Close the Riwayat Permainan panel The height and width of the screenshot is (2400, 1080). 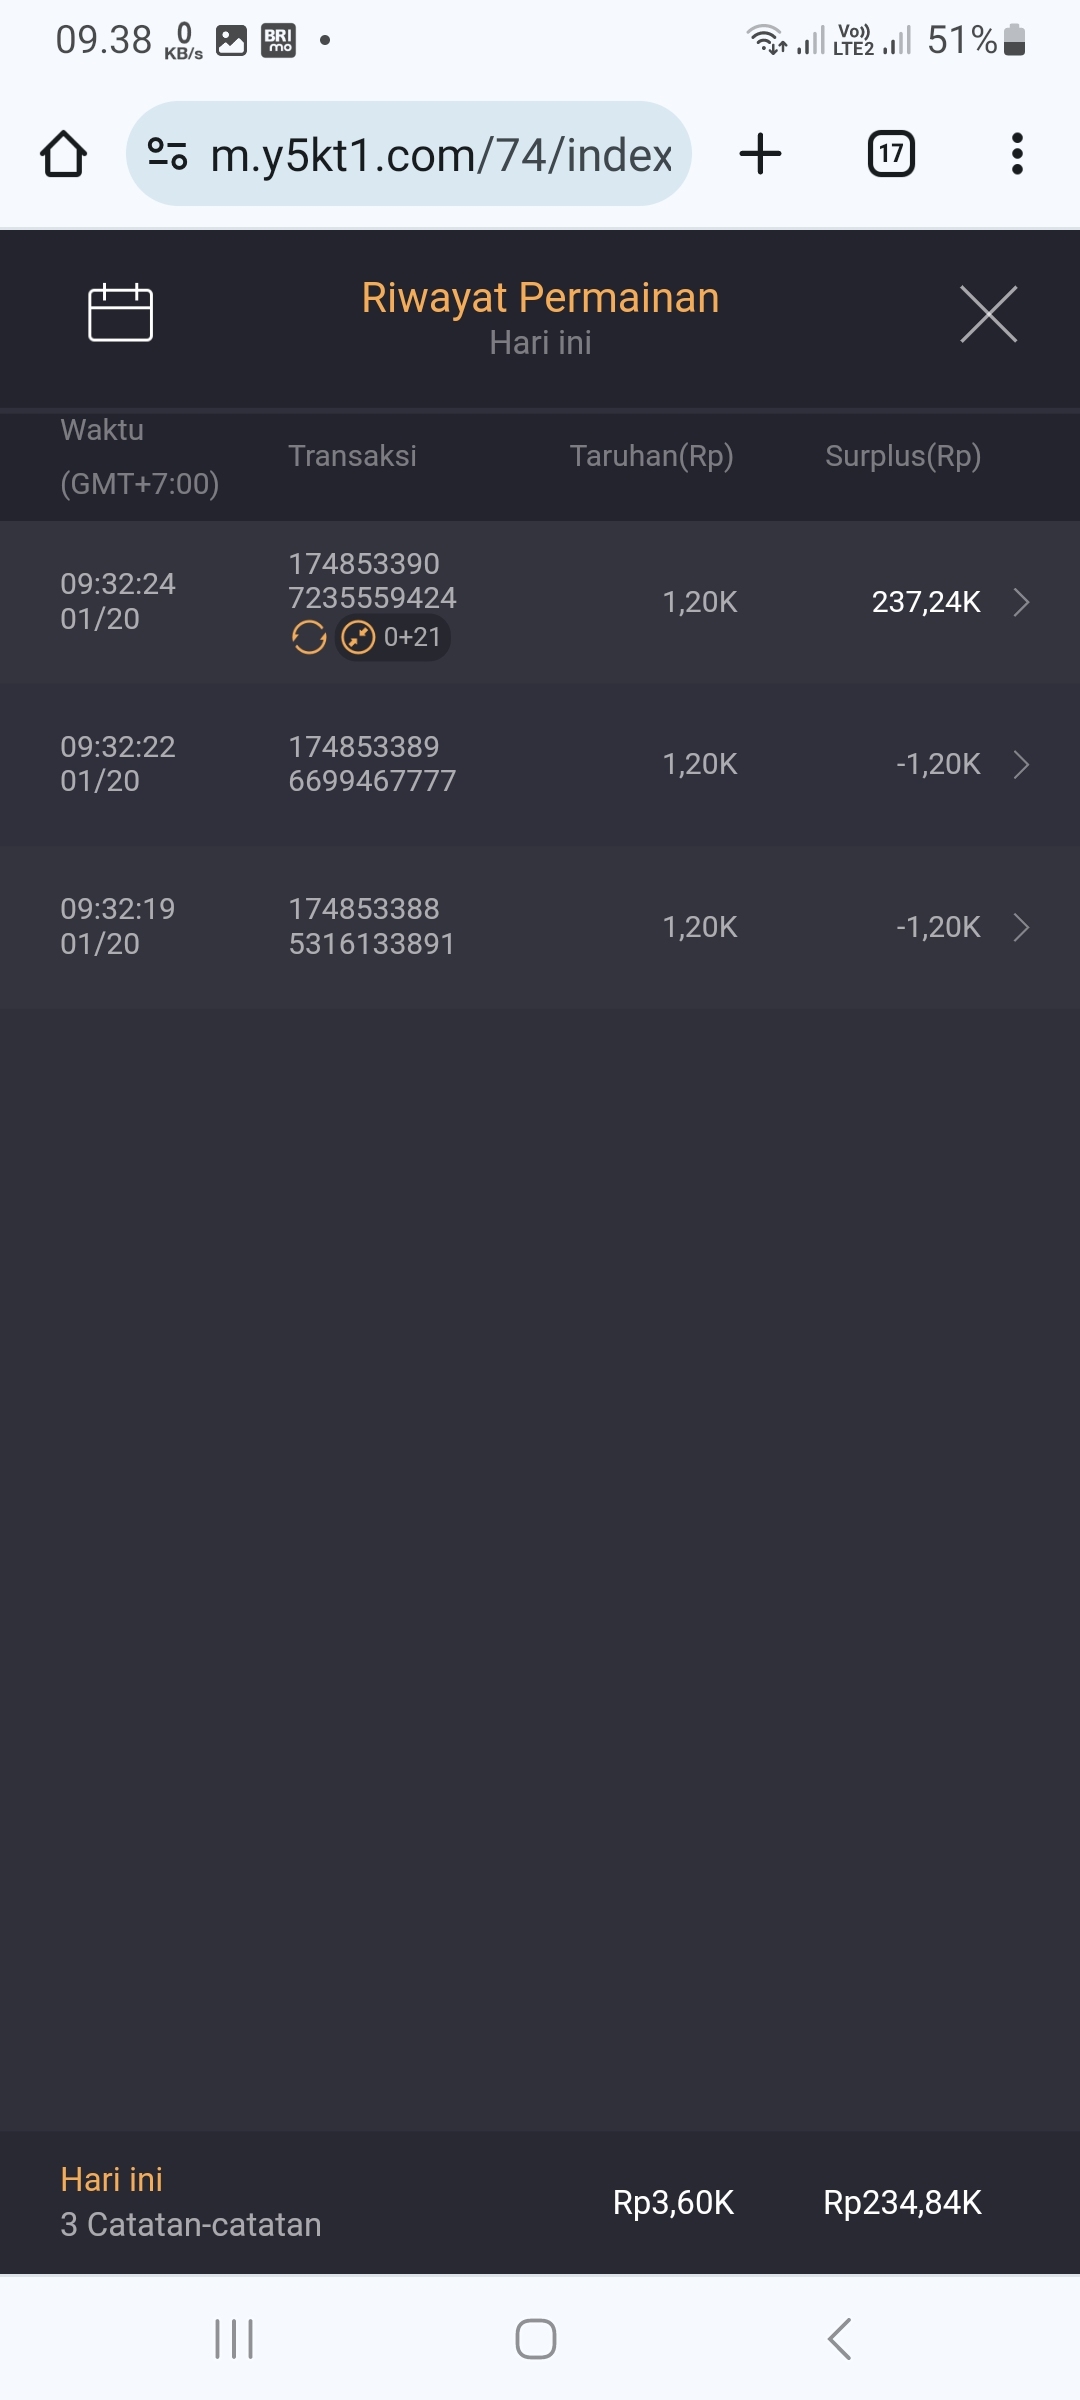[x=988, y=314]
